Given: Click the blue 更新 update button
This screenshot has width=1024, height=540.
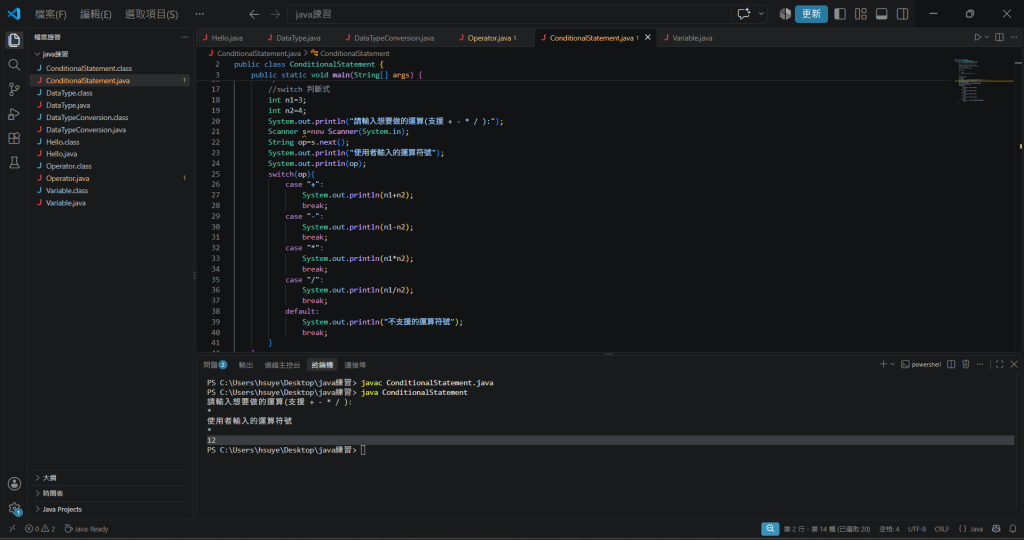Looking at the screenshot, I should coord(810,14).
